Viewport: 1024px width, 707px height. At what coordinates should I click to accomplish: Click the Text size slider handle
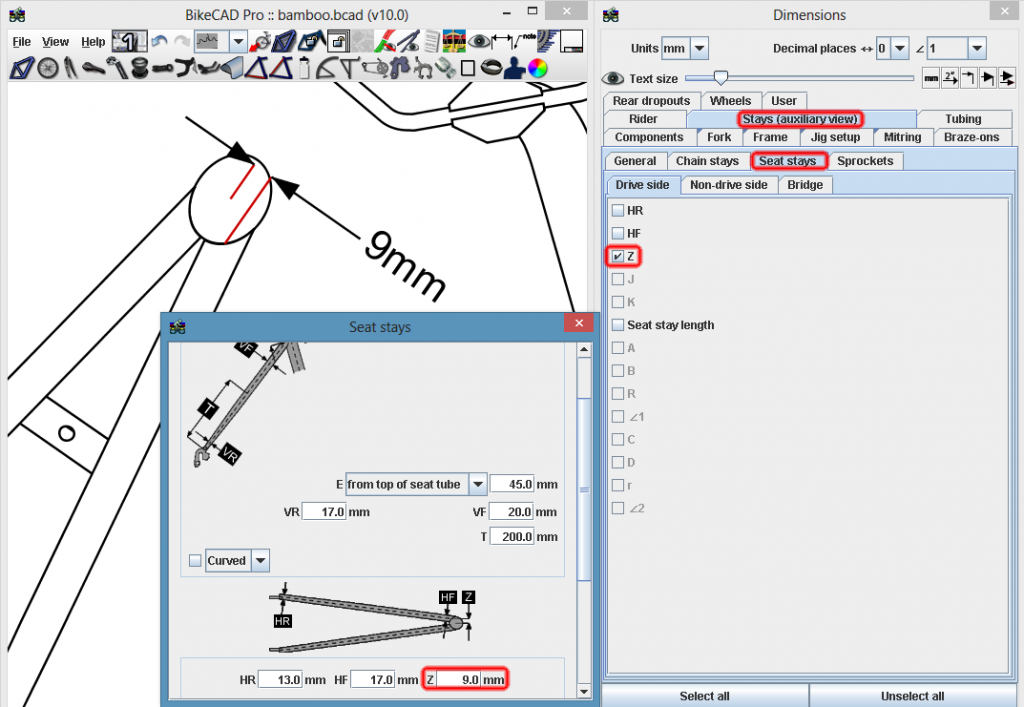(720, 78)
